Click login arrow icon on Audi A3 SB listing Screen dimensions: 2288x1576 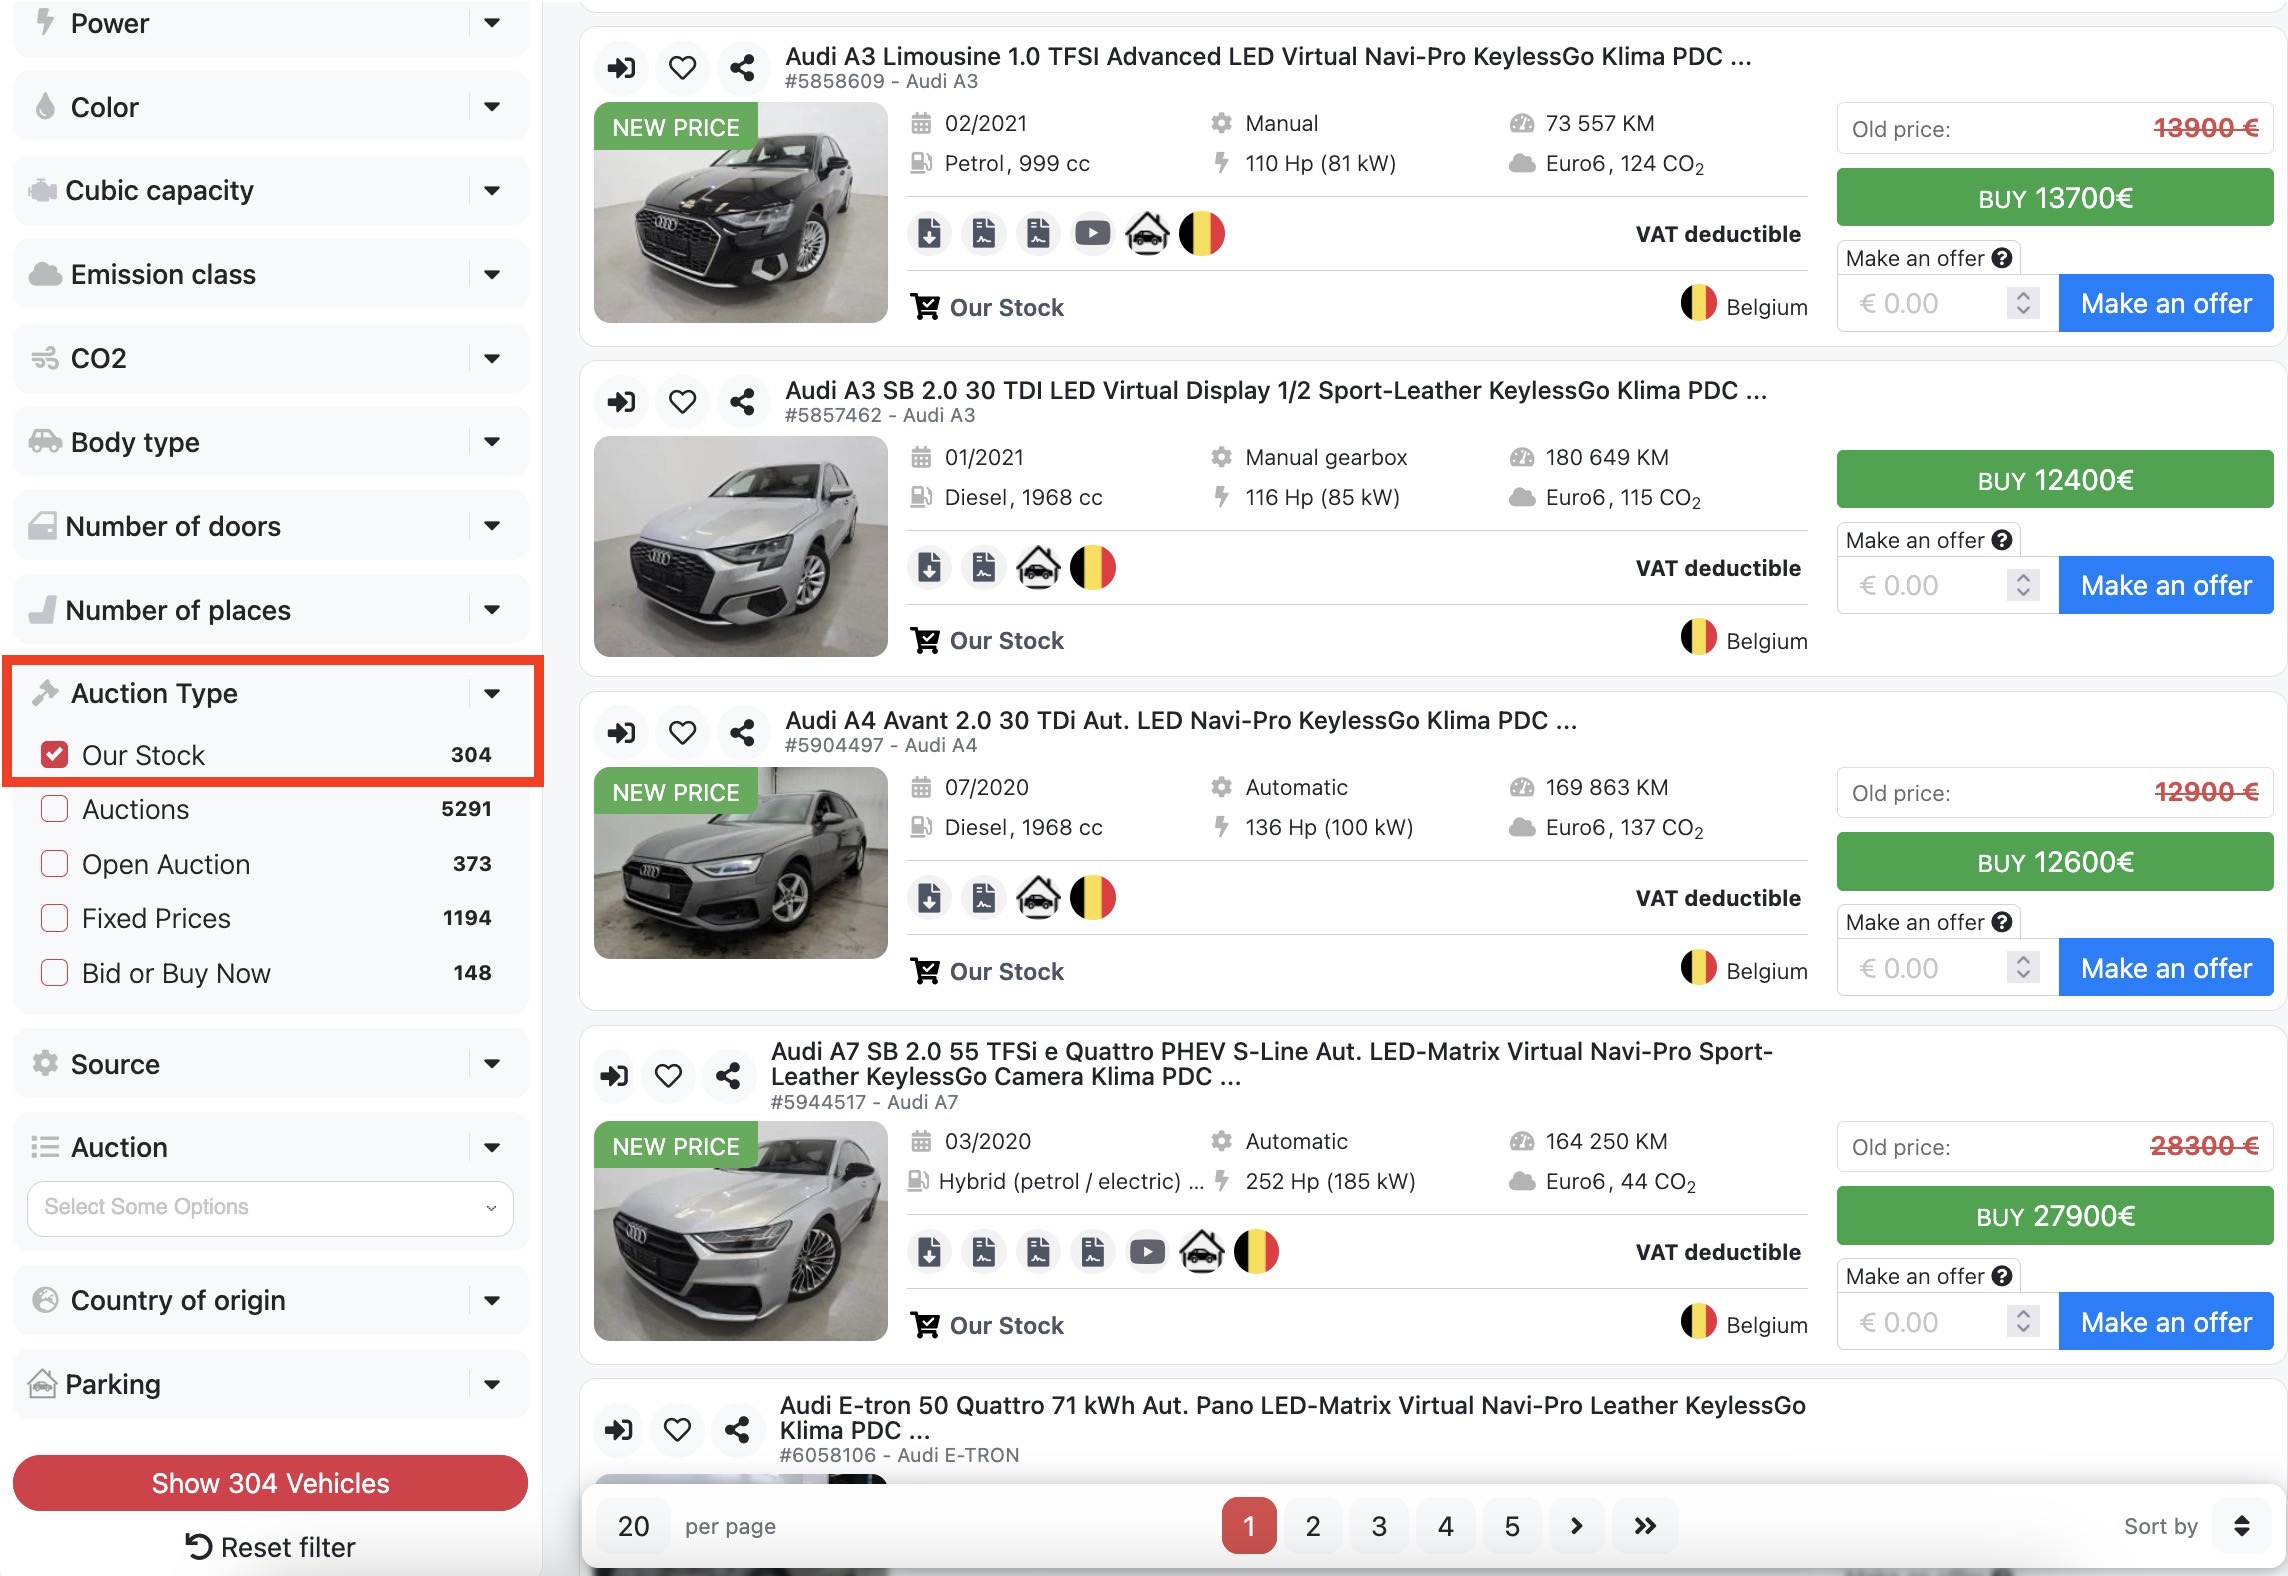point(621,402)
